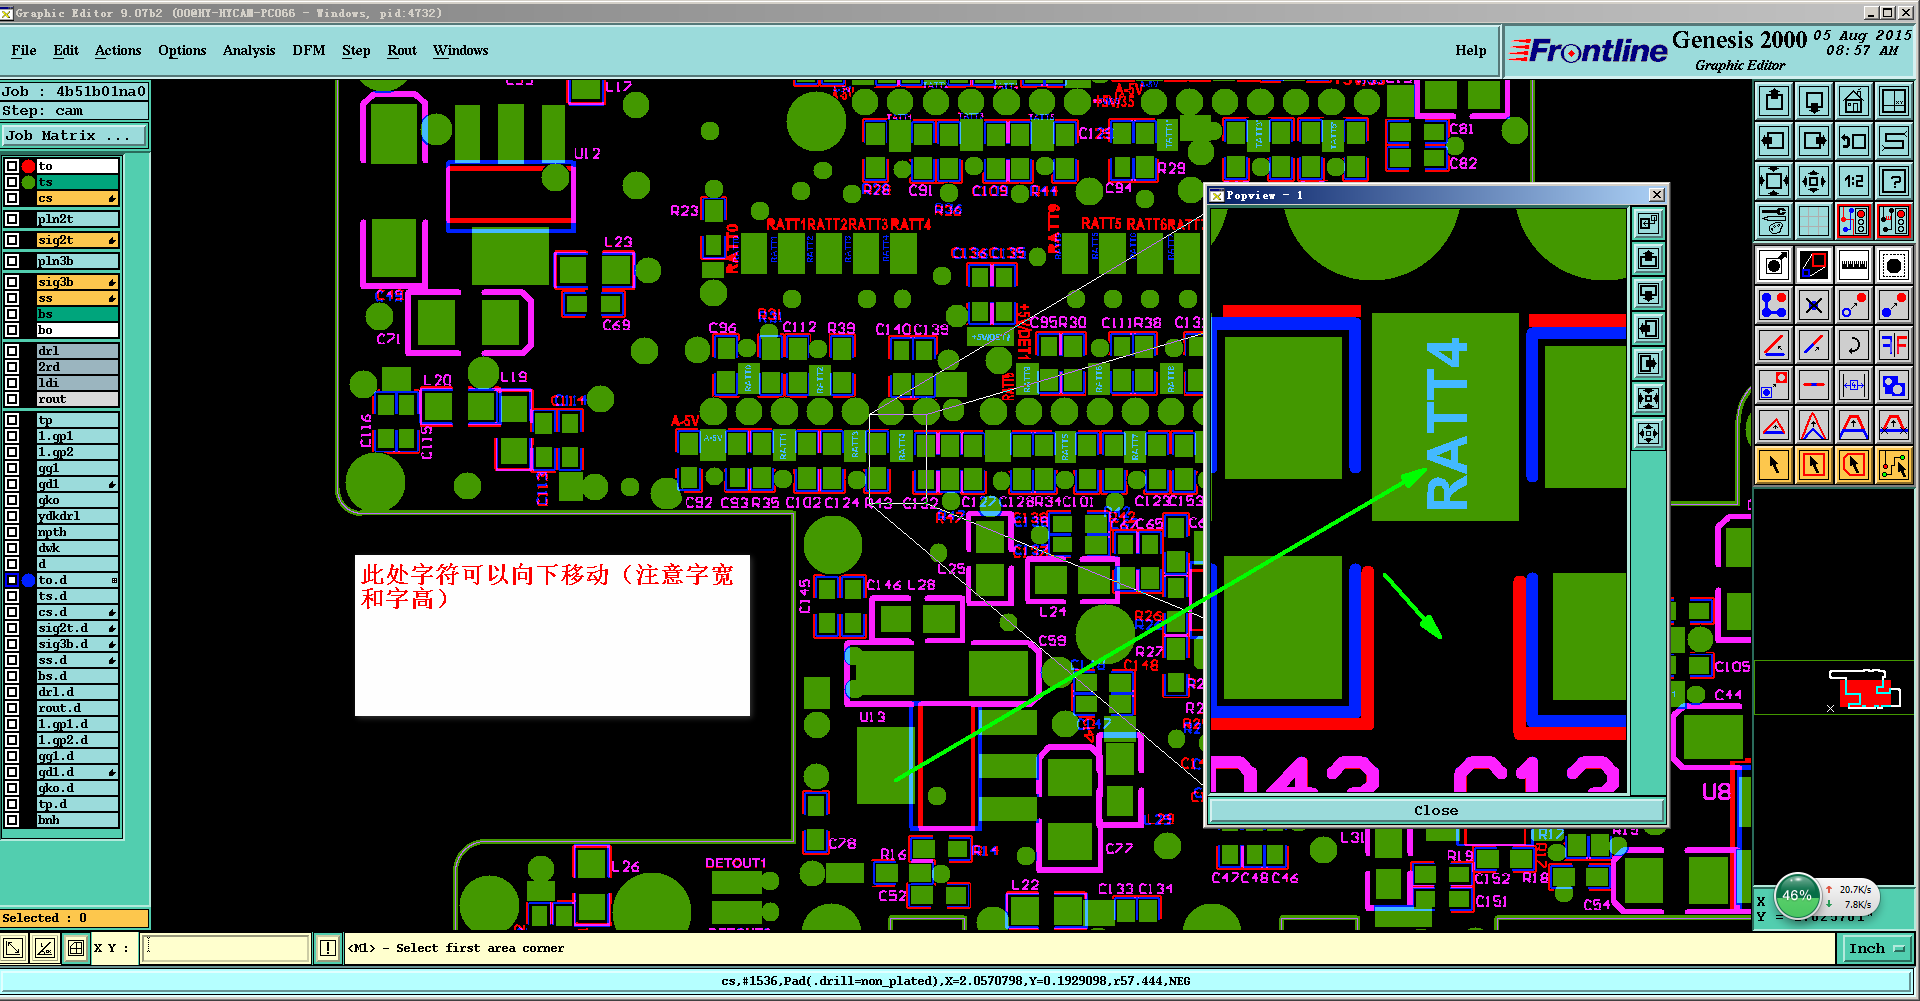
Task: Select the mirror FF tool icon
Action: 1894,345
